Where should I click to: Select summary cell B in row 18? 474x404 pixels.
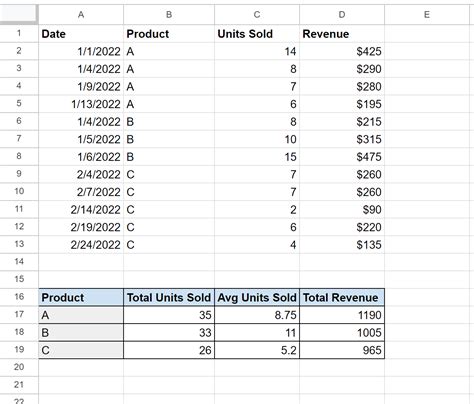click(81, 333)
